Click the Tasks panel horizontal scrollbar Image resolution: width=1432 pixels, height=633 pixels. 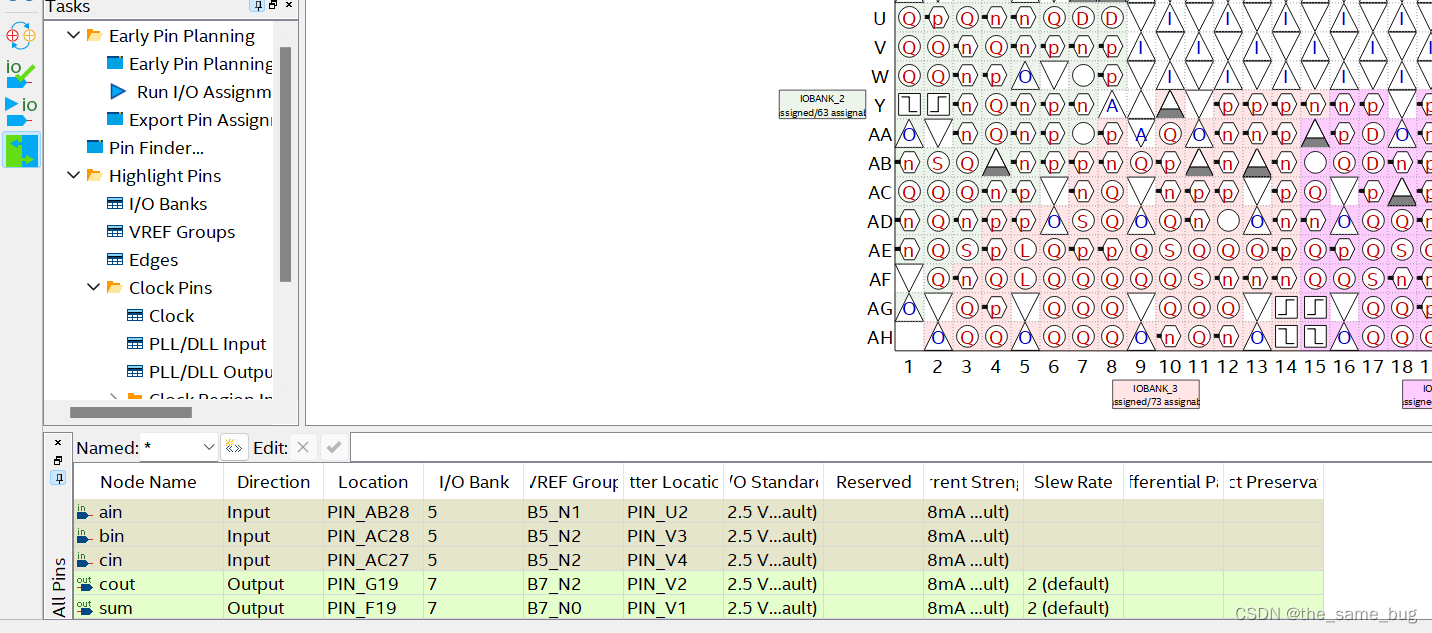pos(130,411)
